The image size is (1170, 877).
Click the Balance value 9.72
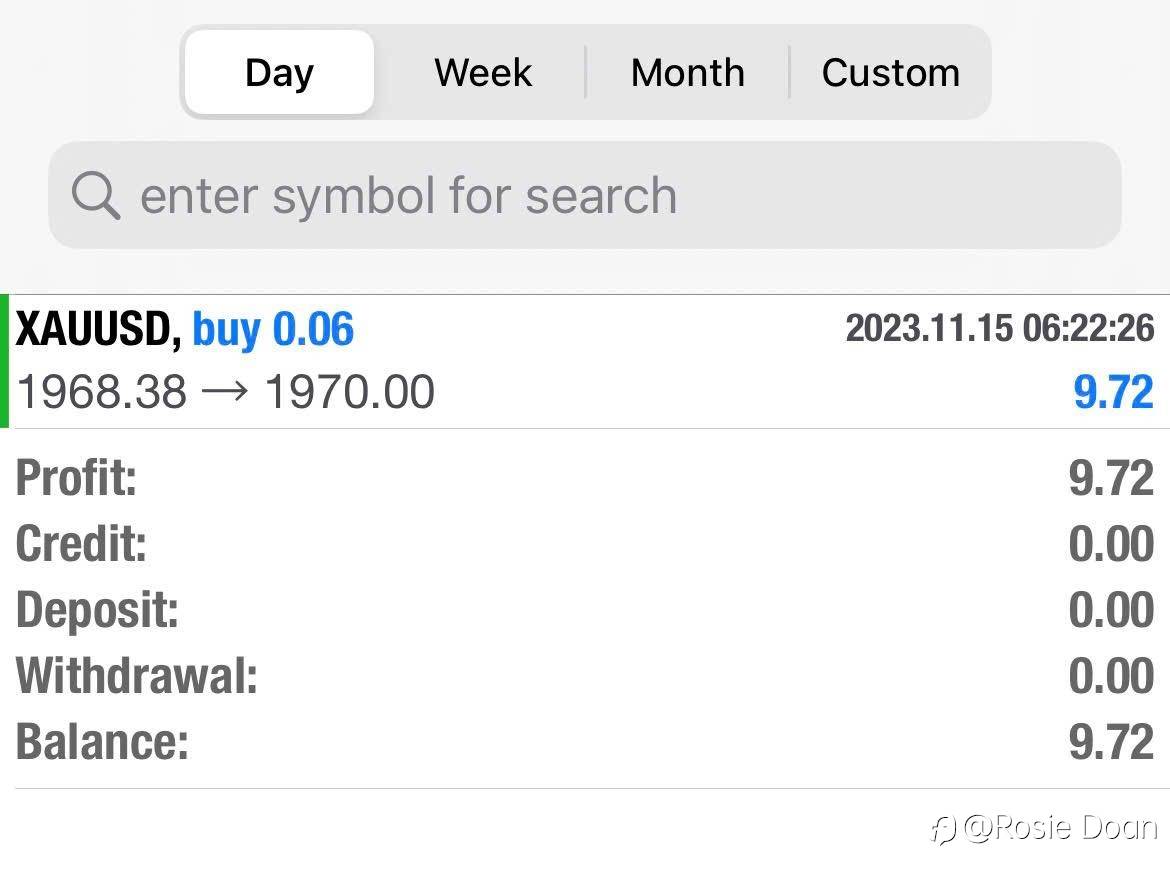point(1111,742)
